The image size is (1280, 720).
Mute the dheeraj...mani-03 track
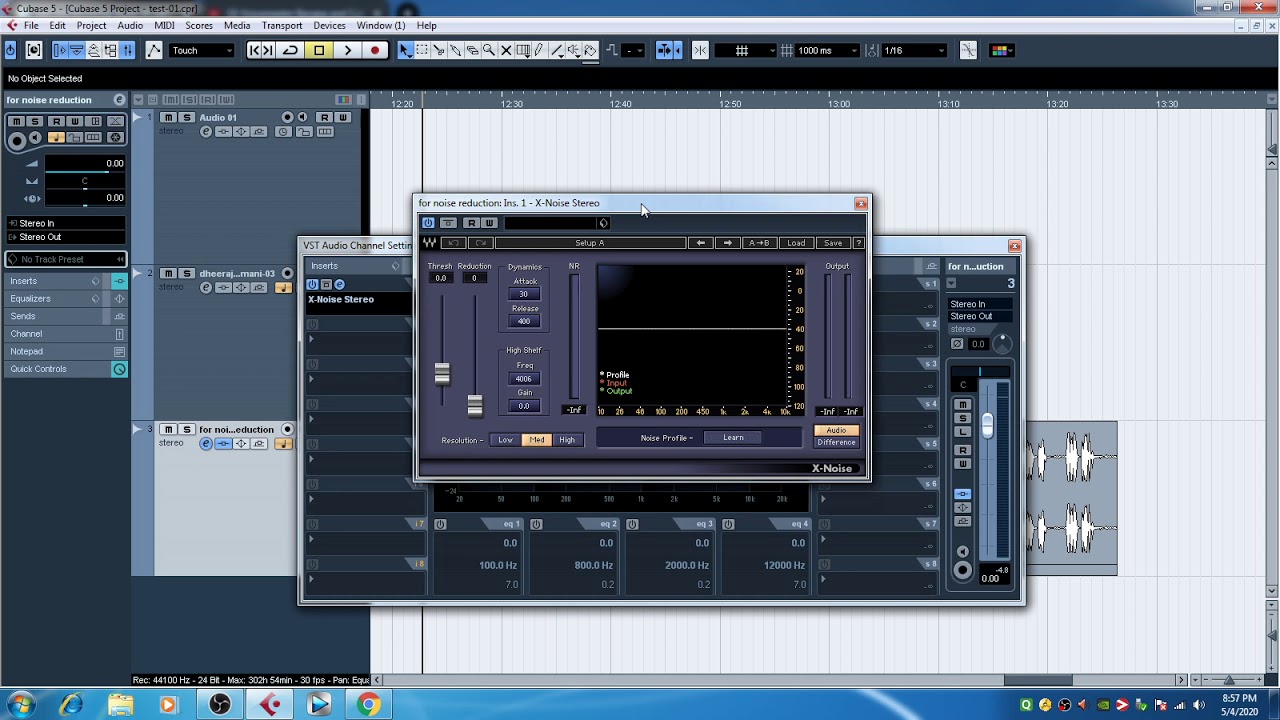(168, 273)
